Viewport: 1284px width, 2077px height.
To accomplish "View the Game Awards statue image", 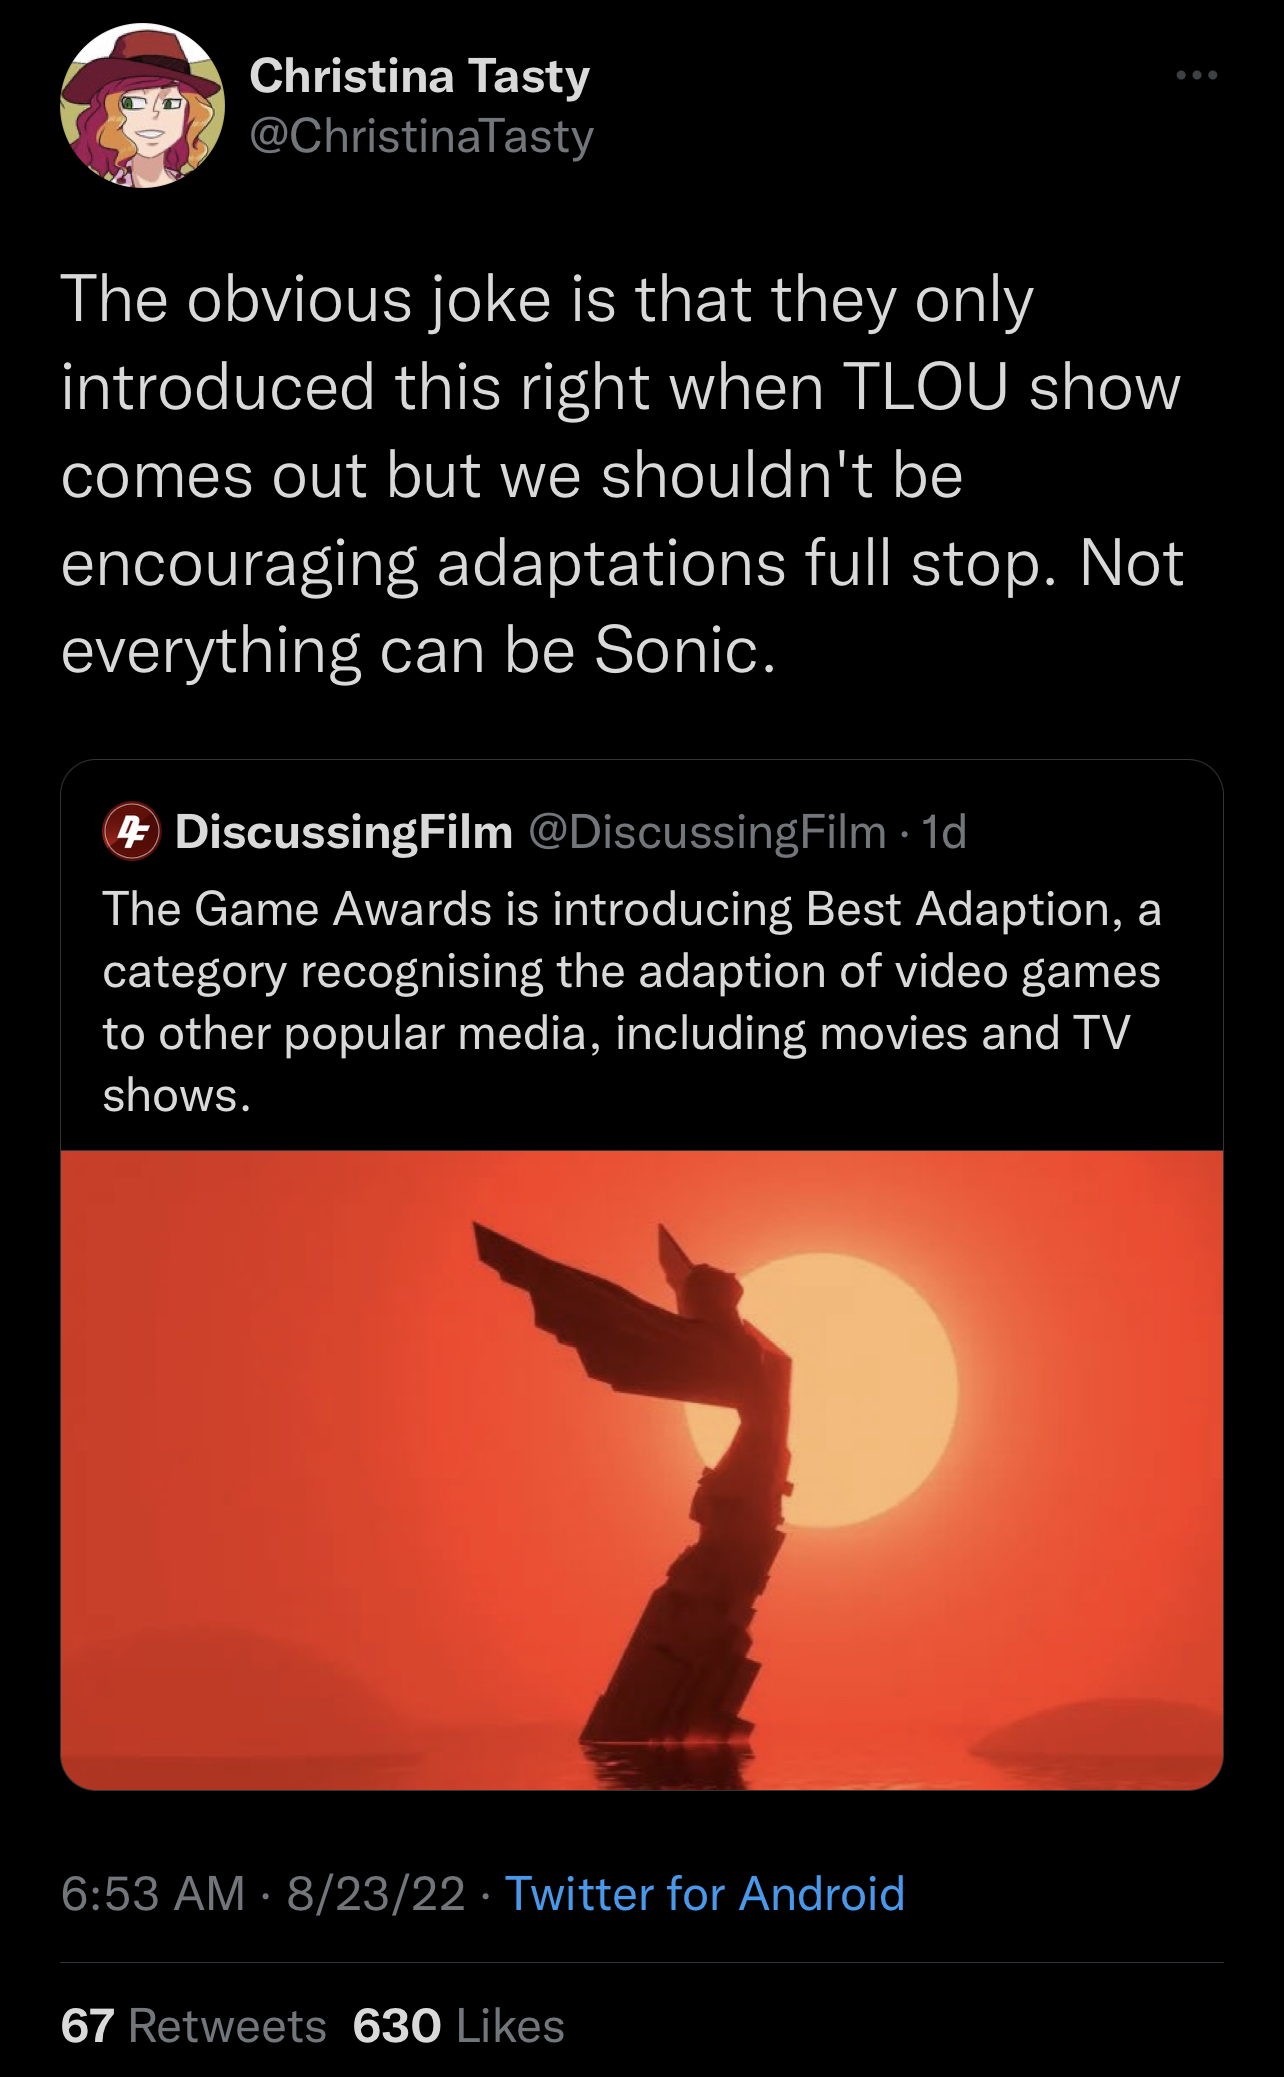I will point(642,1470).
